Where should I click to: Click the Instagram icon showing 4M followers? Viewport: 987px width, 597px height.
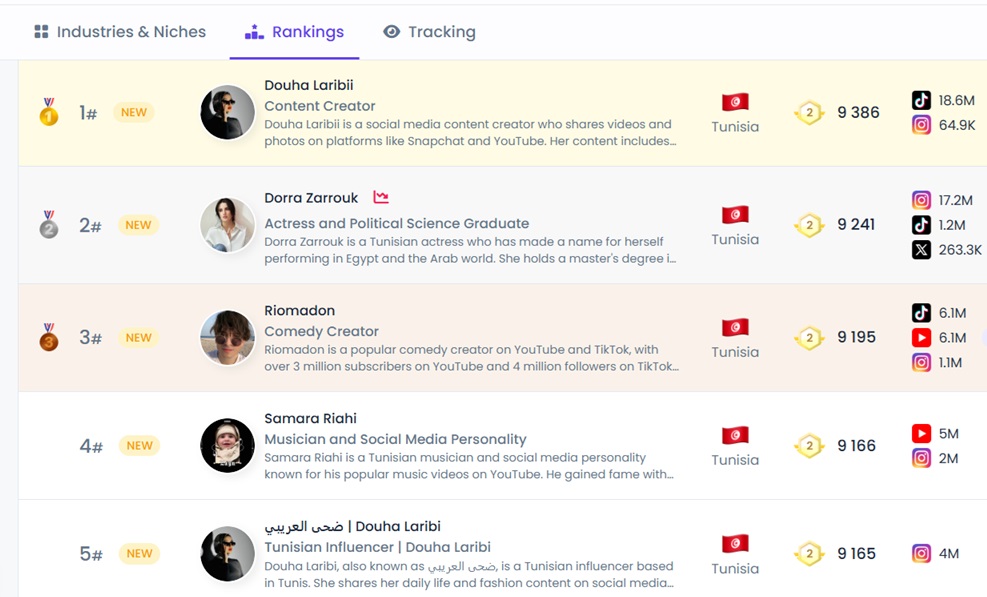[x=921, y=553]
